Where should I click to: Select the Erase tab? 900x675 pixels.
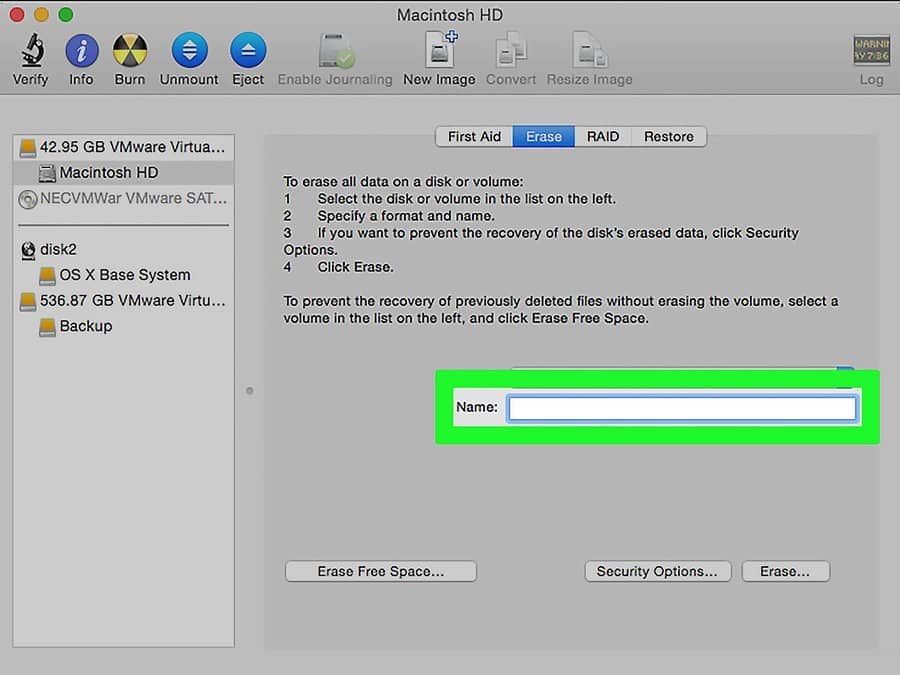pos(544,137)
